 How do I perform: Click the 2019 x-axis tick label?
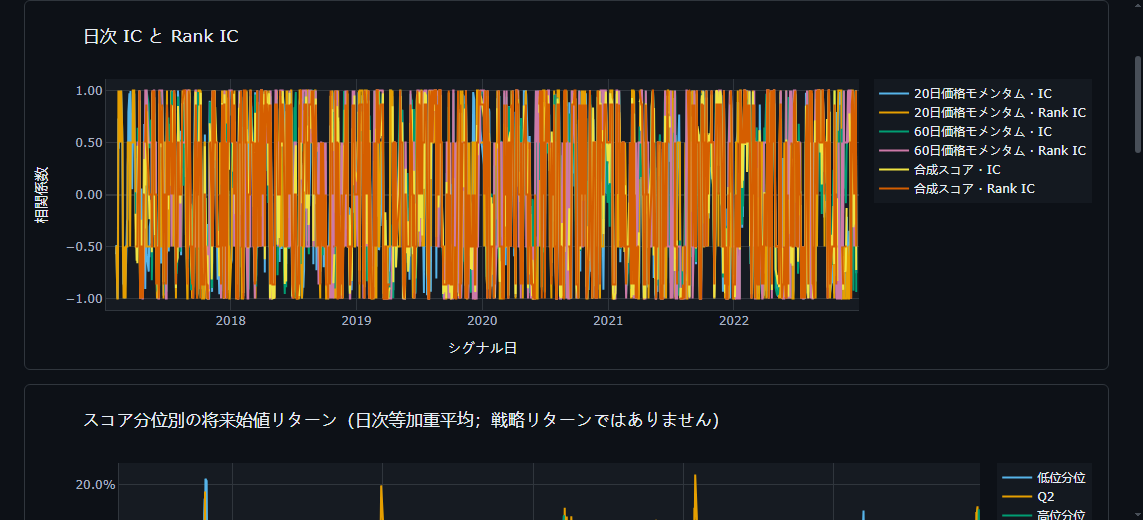coord(356,322)
